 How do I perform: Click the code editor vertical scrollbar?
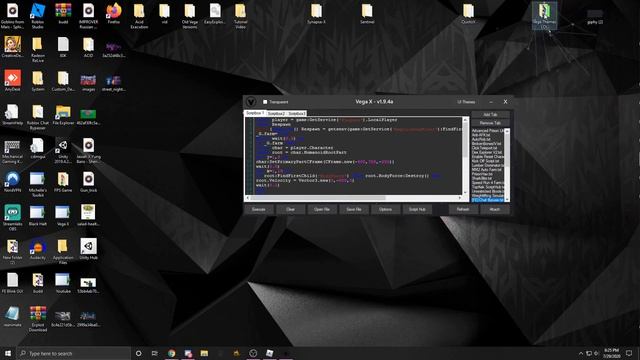(x=465, y=156)
